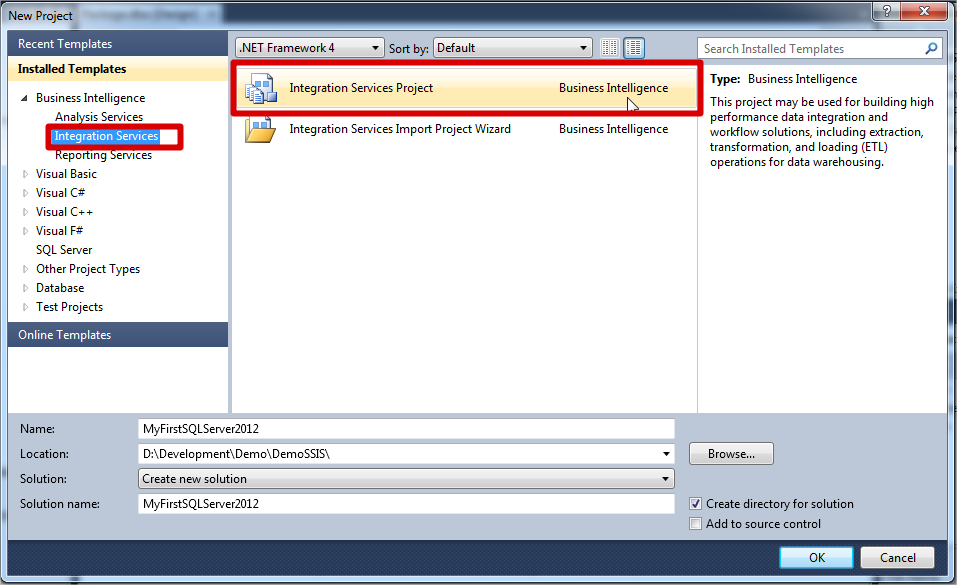Viewport: 957px width, 585px height.
Task: Open the Sort by Default dropdown
Action: [513, 48]
